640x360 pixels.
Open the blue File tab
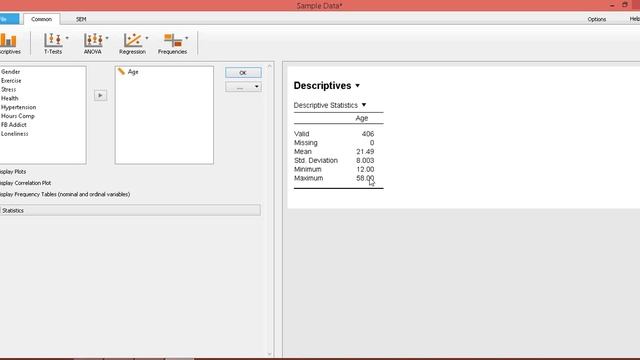pyautogui.click(x=9, y=19)
